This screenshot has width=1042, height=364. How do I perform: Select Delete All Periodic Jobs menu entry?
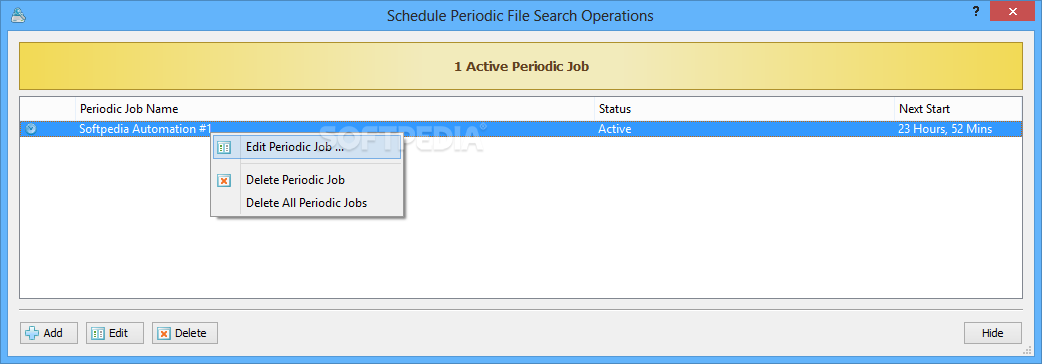(307, 203)
